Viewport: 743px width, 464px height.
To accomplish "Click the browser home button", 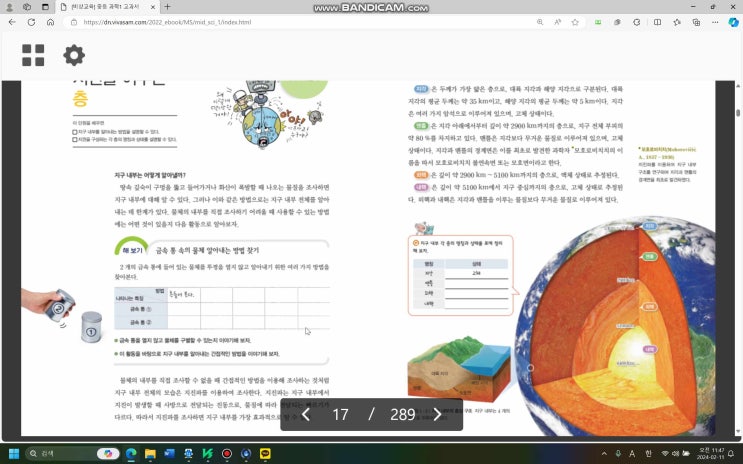I will point(50,21).
